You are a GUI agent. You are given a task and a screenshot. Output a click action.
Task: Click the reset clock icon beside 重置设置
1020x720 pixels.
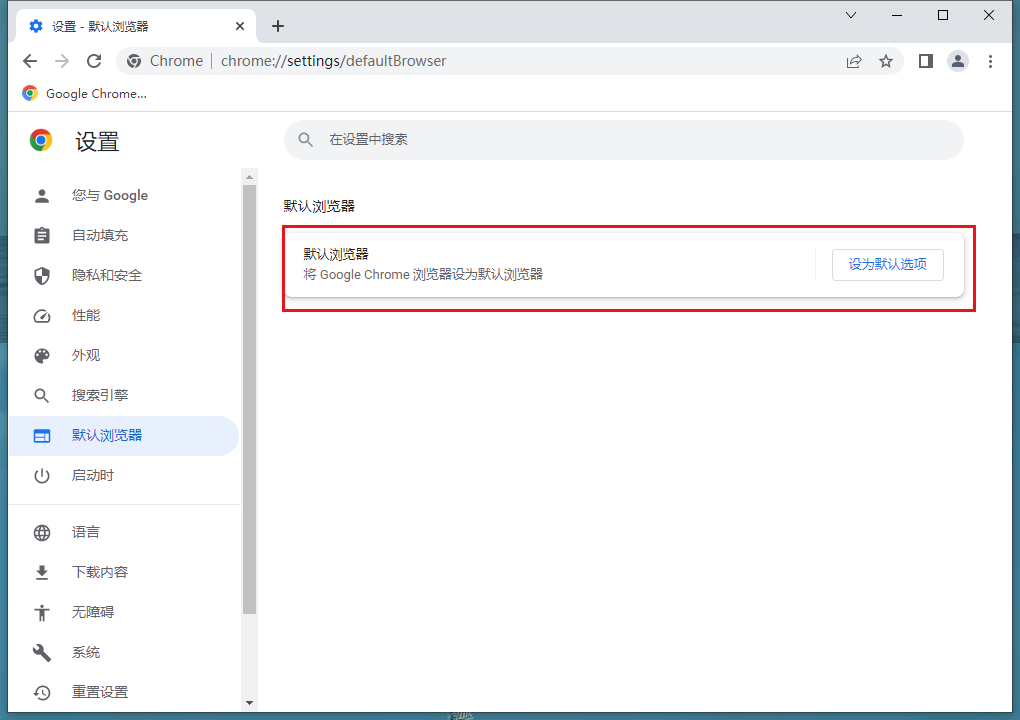[x=42, y=693]
